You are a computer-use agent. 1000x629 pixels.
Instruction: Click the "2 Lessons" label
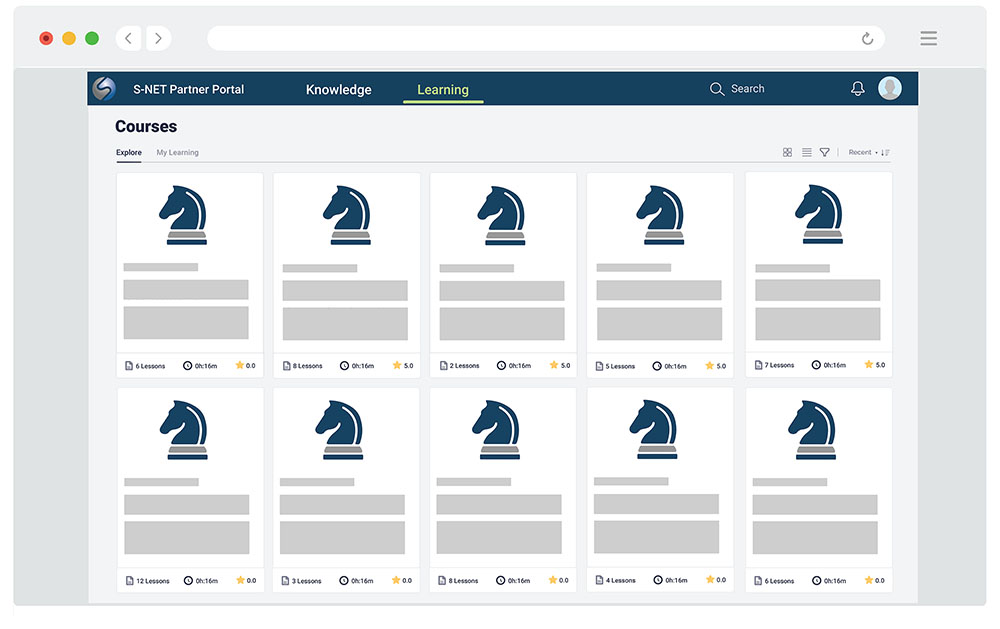tap(464, 366)
